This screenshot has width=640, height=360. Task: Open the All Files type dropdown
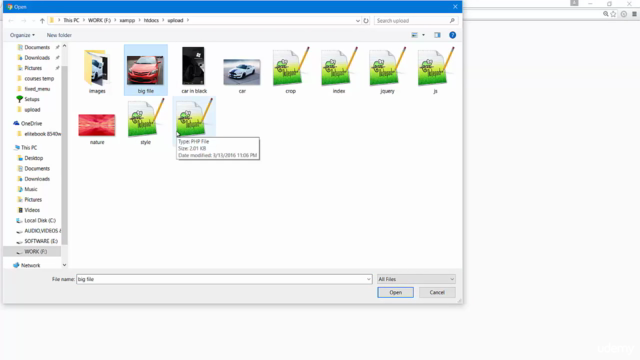416,279
